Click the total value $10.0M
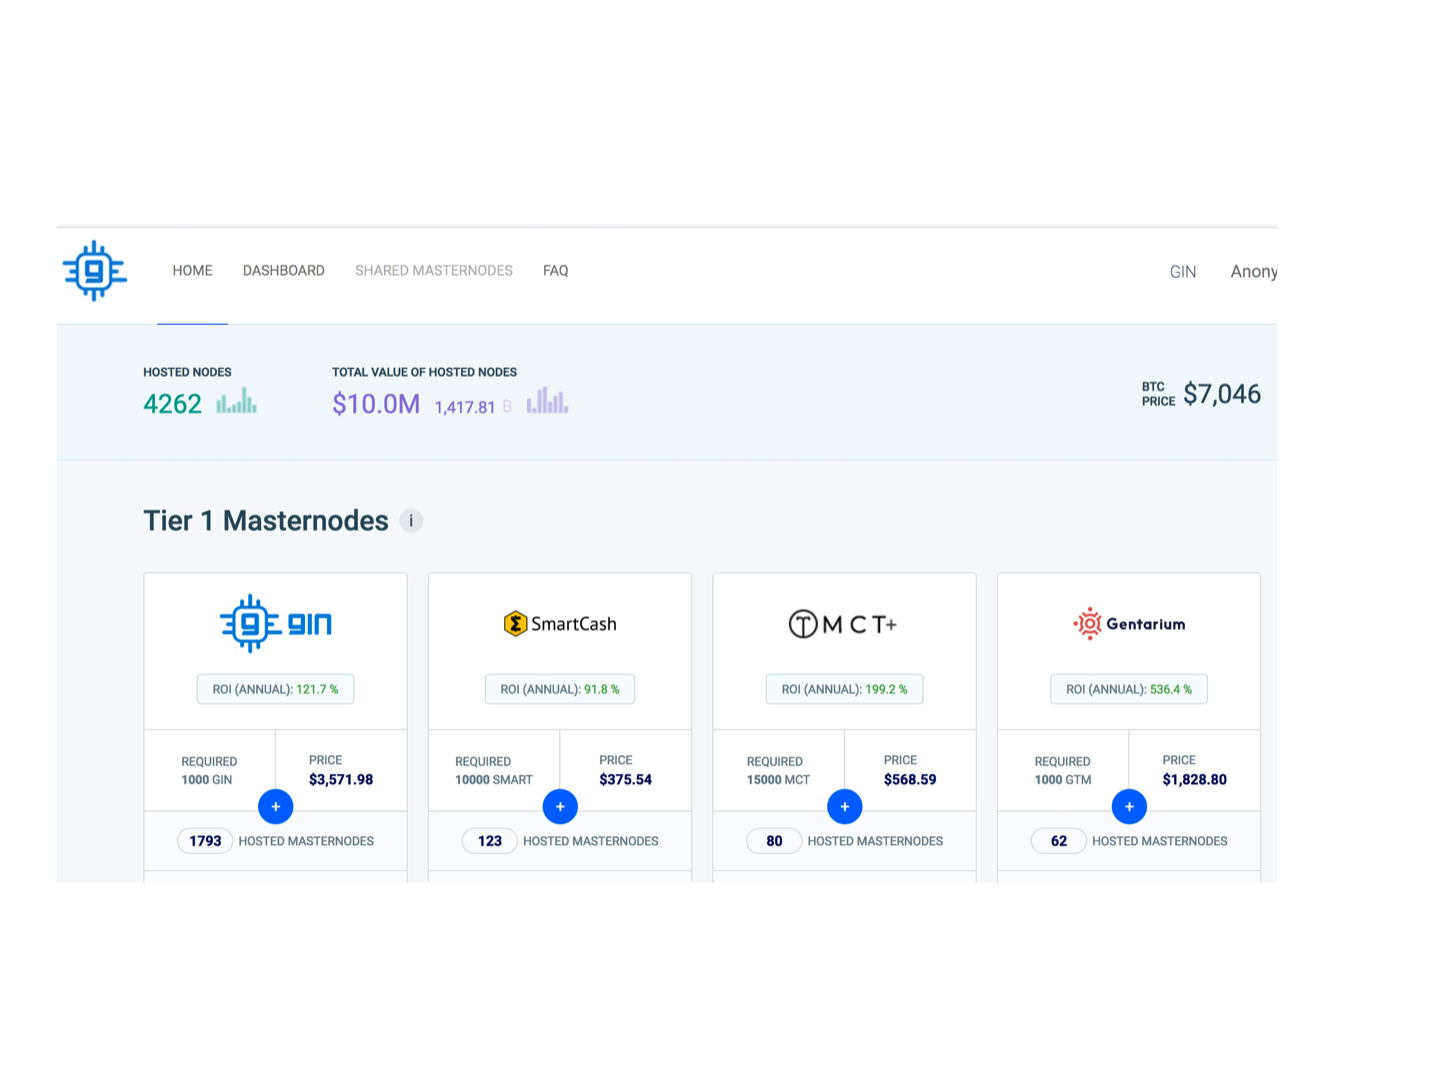Screen dimensions: 1451x1088 click(x=376, y=404)
